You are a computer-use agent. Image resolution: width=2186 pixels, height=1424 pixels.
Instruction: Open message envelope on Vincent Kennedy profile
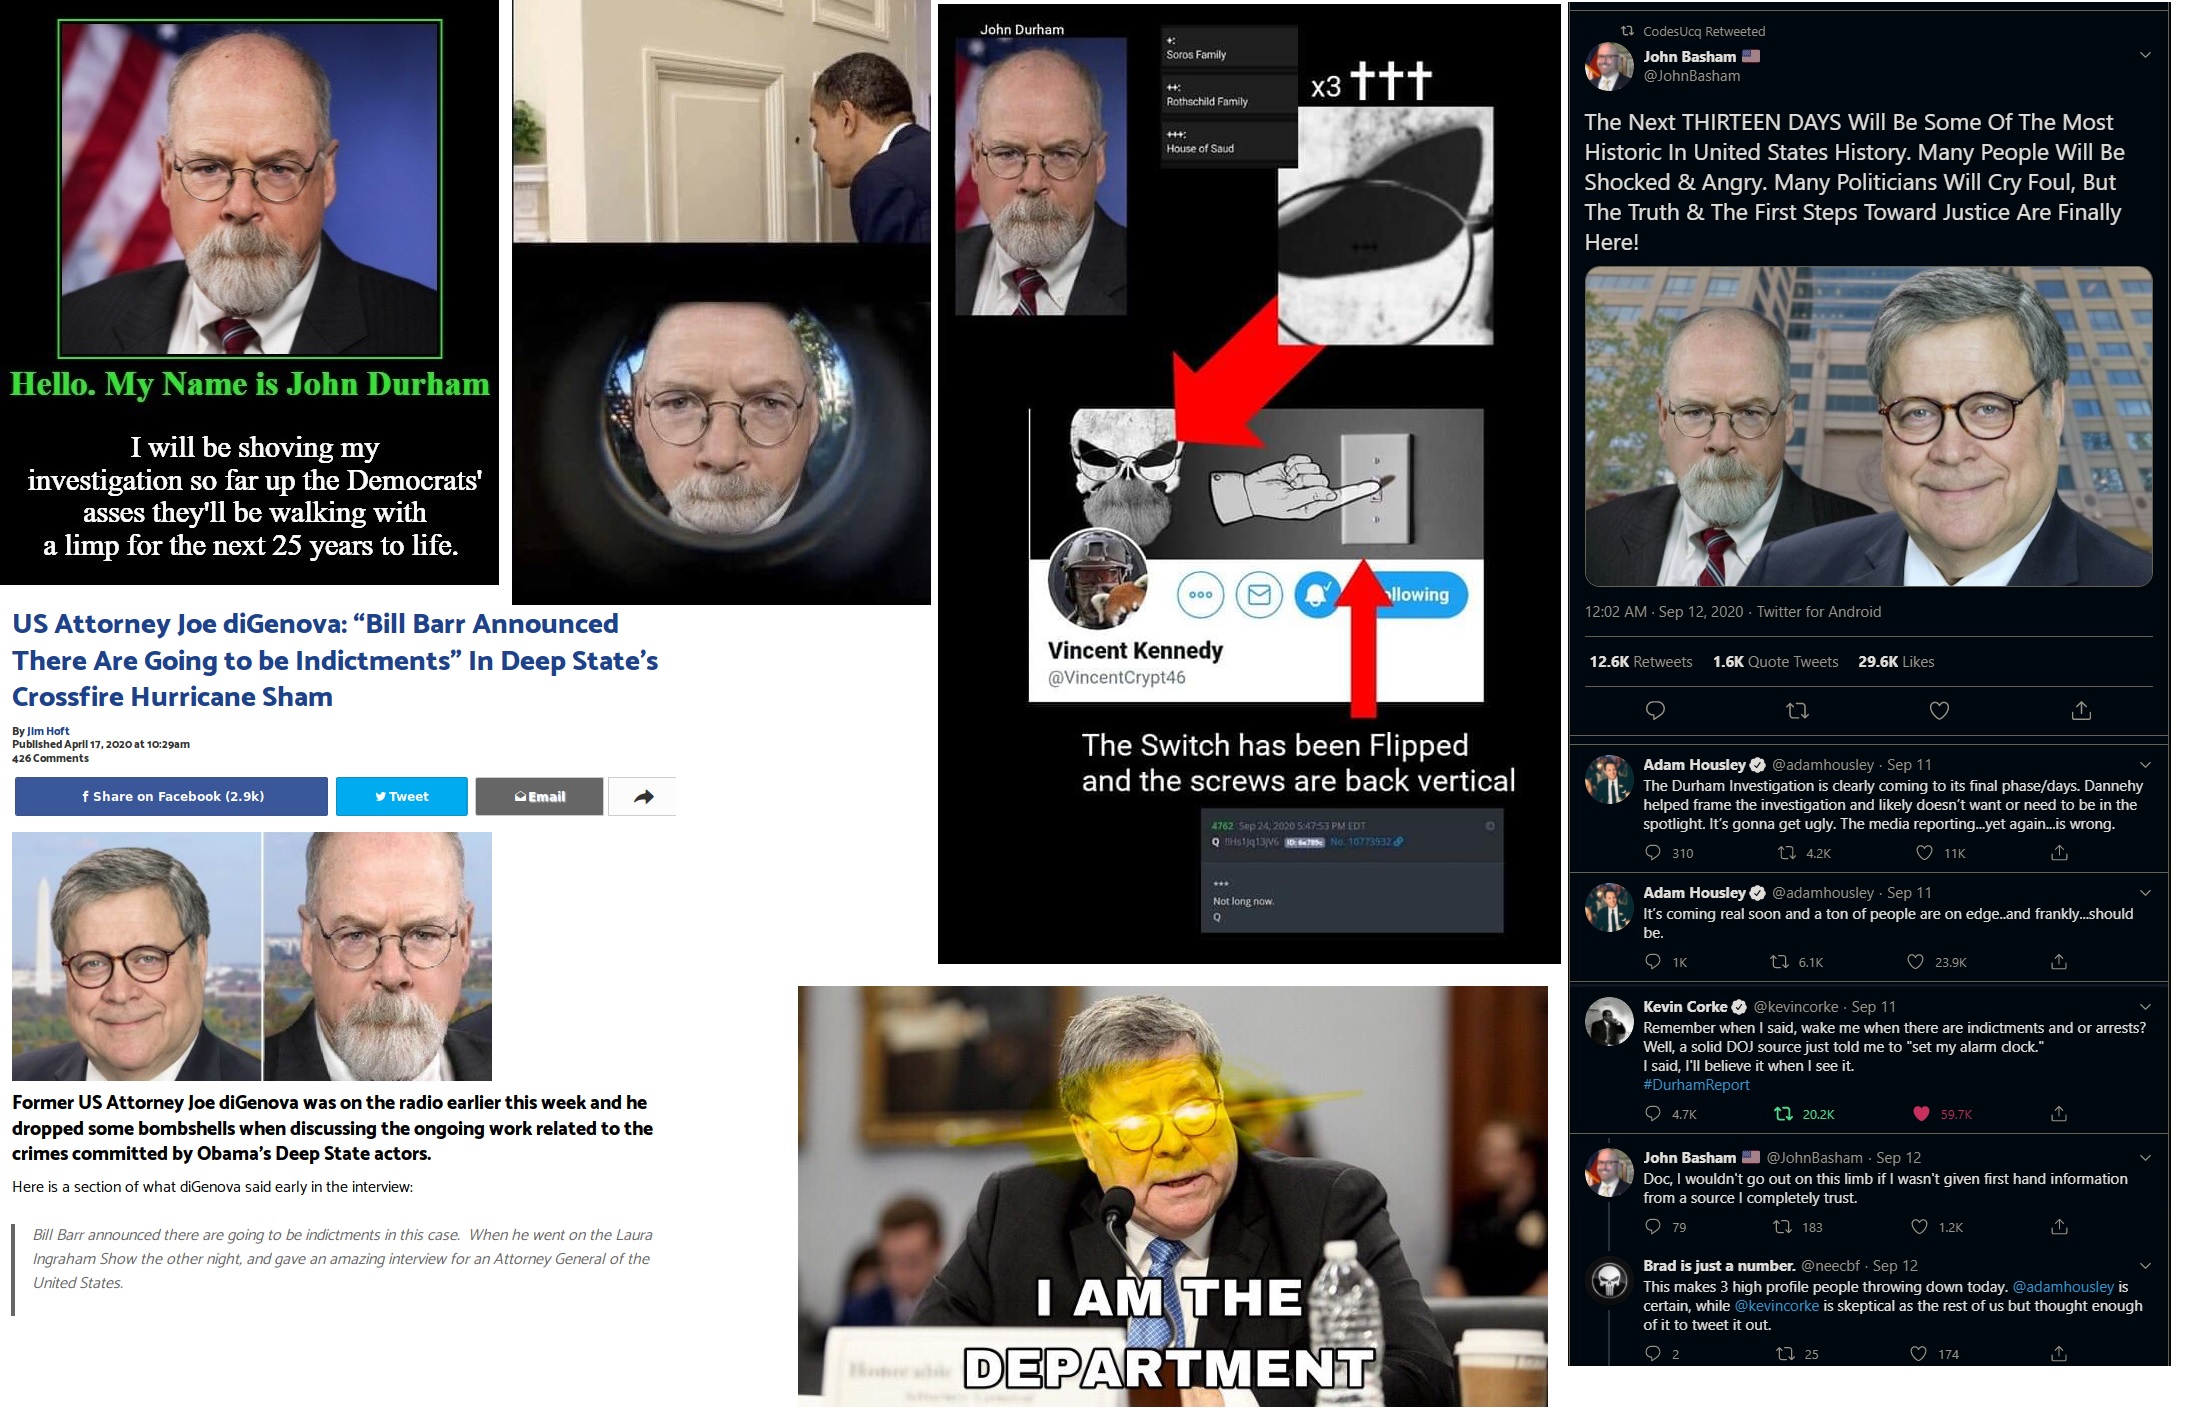coord(1259,595)
